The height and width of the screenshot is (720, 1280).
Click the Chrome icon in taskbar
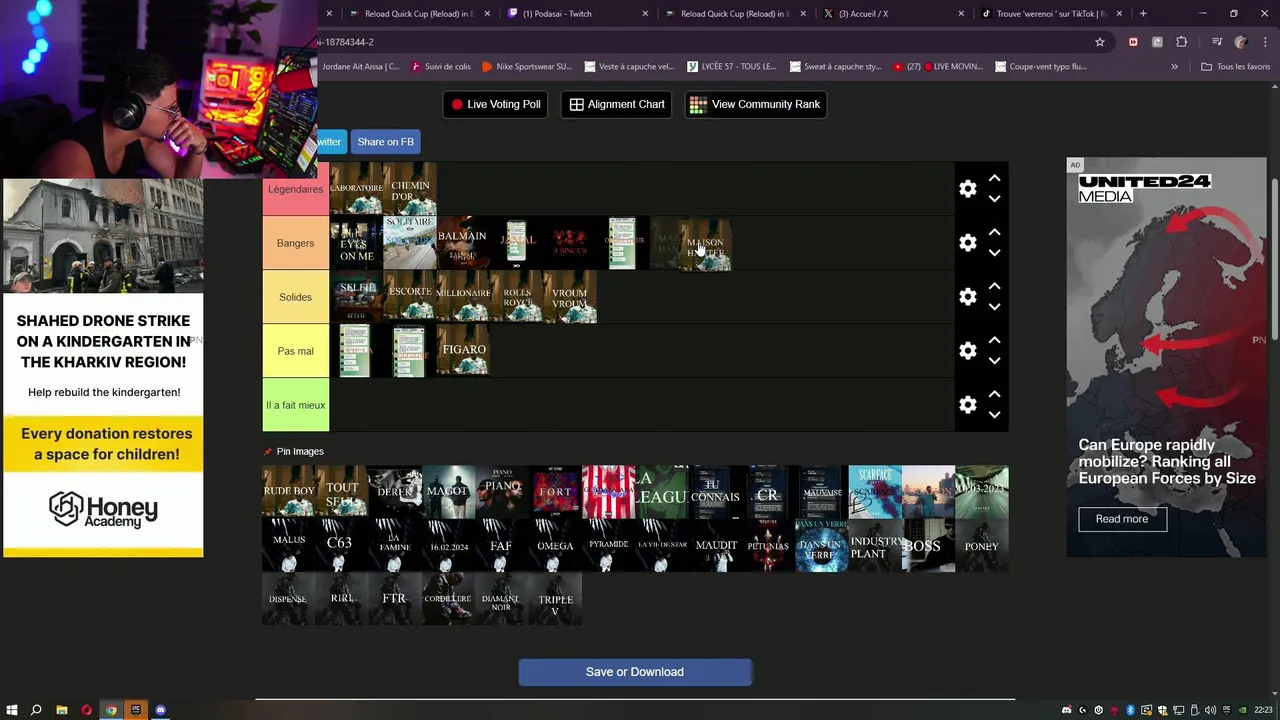click(111, 710)
